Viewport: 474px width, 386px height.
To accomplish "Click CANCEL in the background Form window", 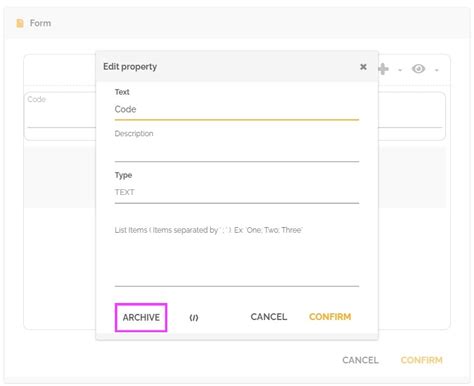I will point(360,360).
